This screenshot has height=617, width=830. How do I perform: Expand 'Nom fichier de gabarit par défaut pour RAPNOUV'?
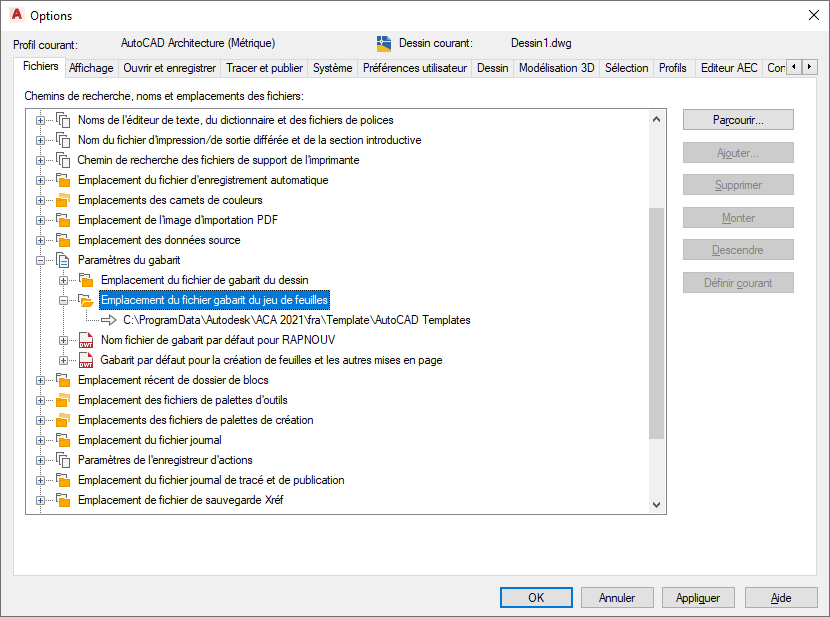pos(64,341)
